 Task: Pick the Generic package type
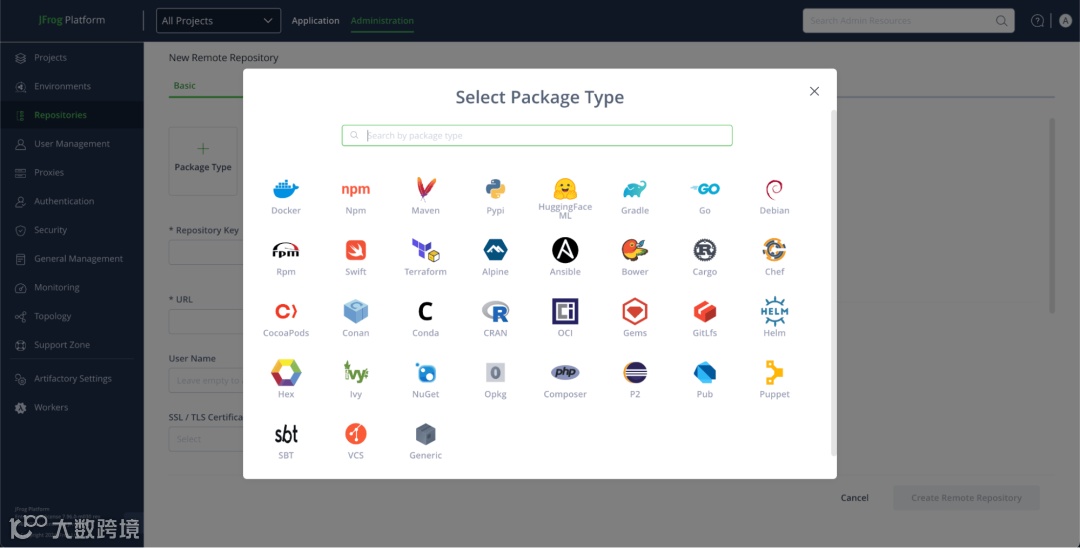click(x=426, y=442)
